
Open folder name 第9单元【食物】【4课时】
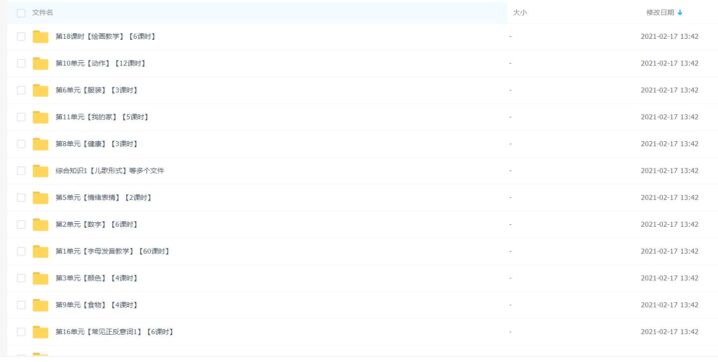[x=97, y=305]
